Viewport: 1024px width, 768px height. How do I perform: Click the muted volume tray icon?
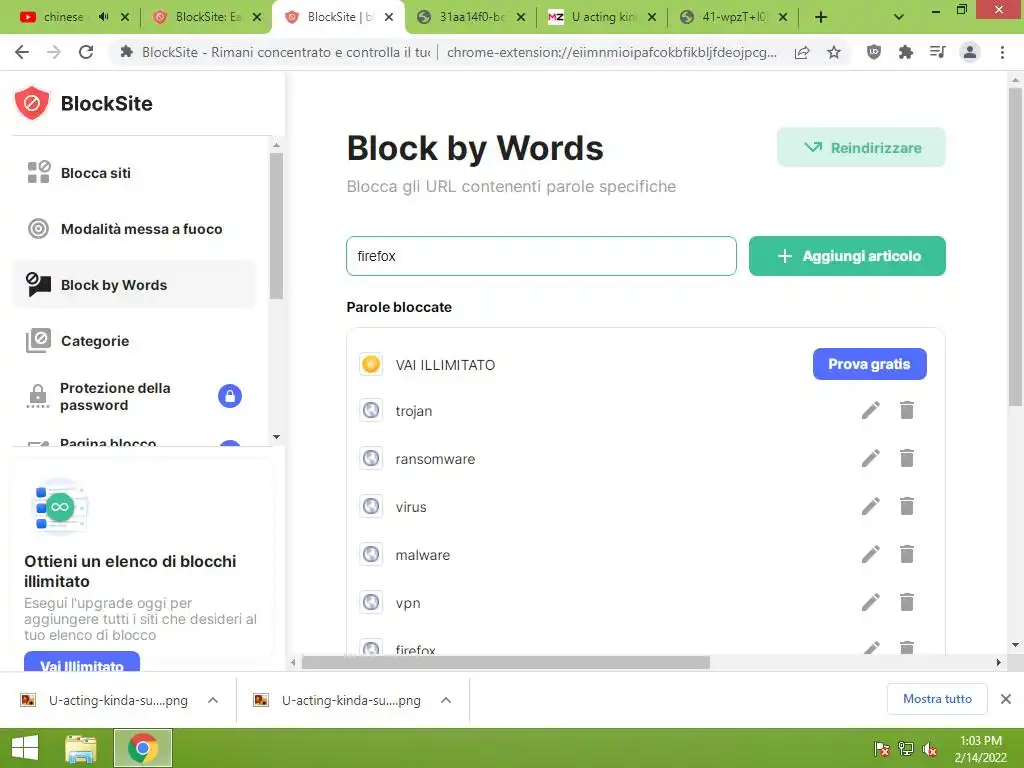click(x=930, y=749)
